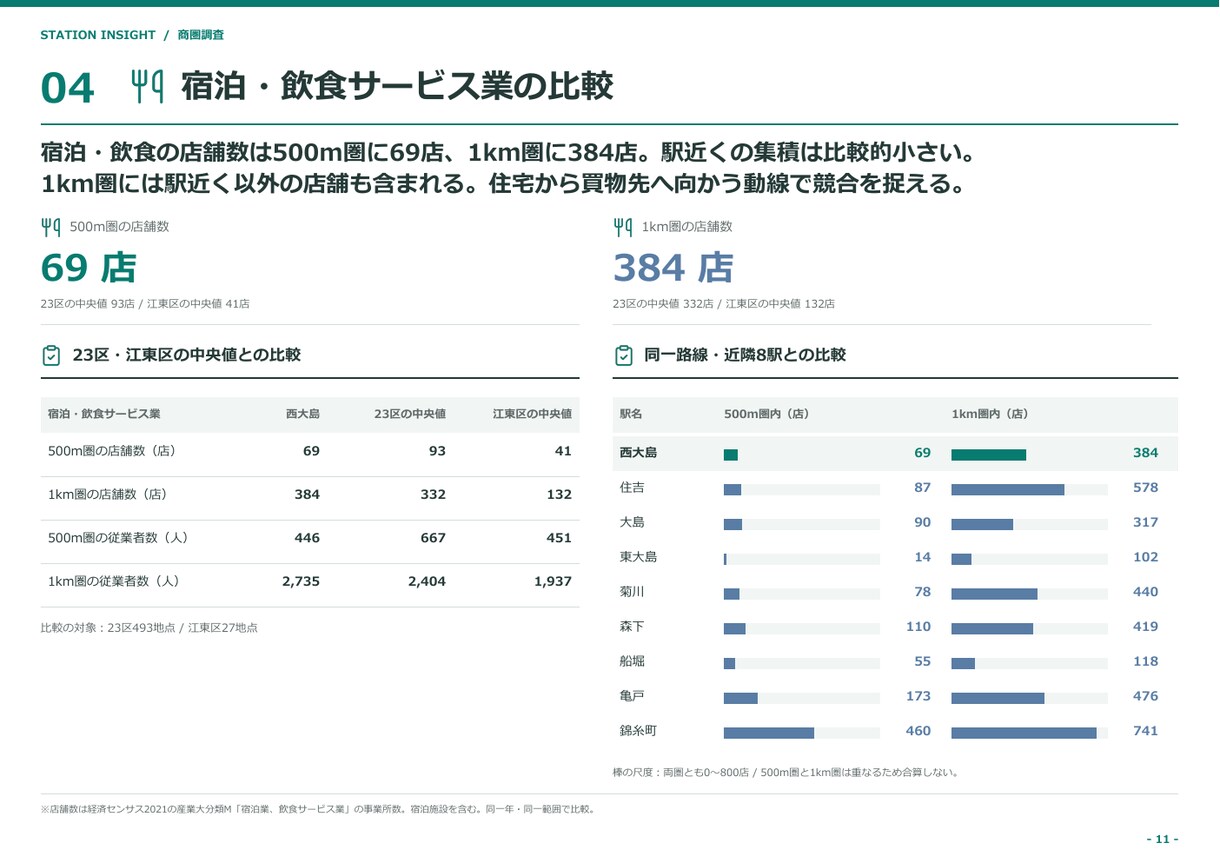1220x863 pixels.
Task: Click the 宿泊・飲食サービス業 column header
Action: pos(104,414)
